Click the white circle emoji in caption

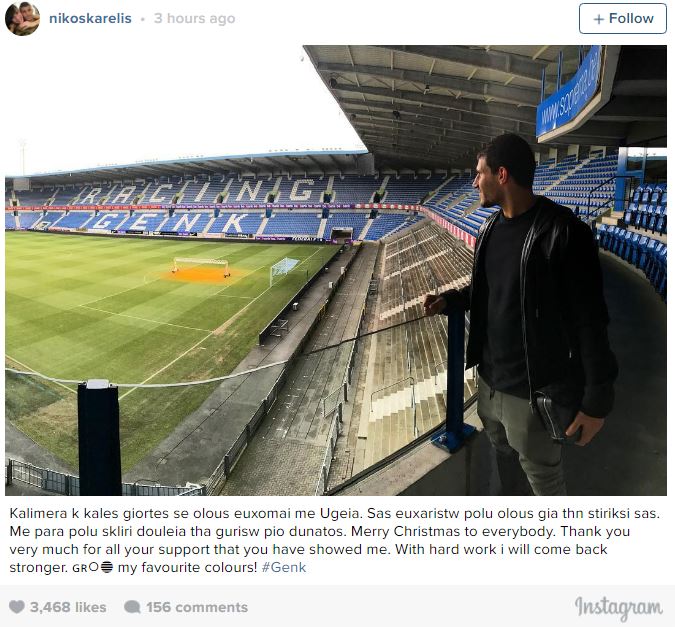pos(93,568)
